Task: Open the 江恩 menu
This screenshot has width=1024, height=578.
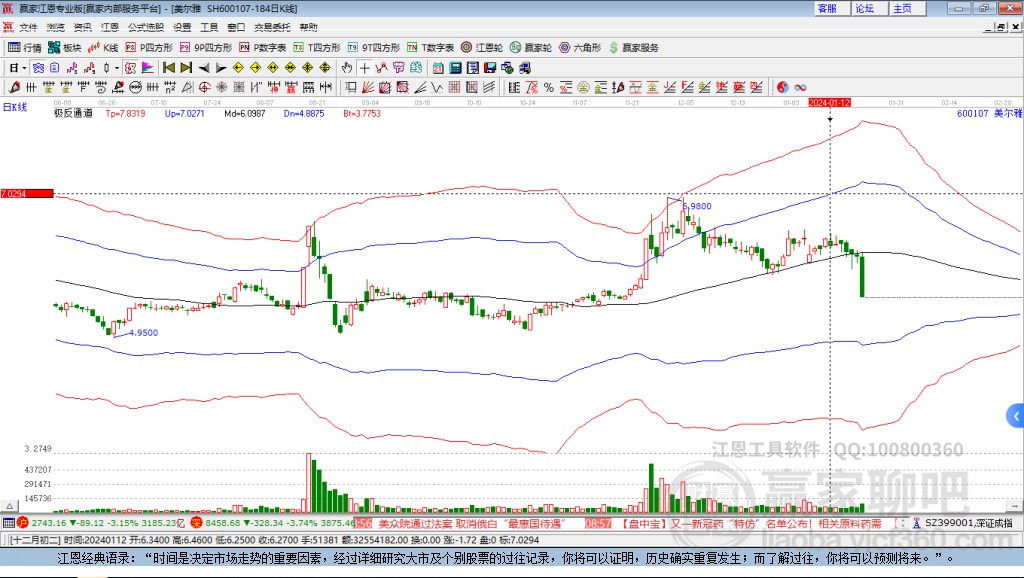Action: (110, 27)
